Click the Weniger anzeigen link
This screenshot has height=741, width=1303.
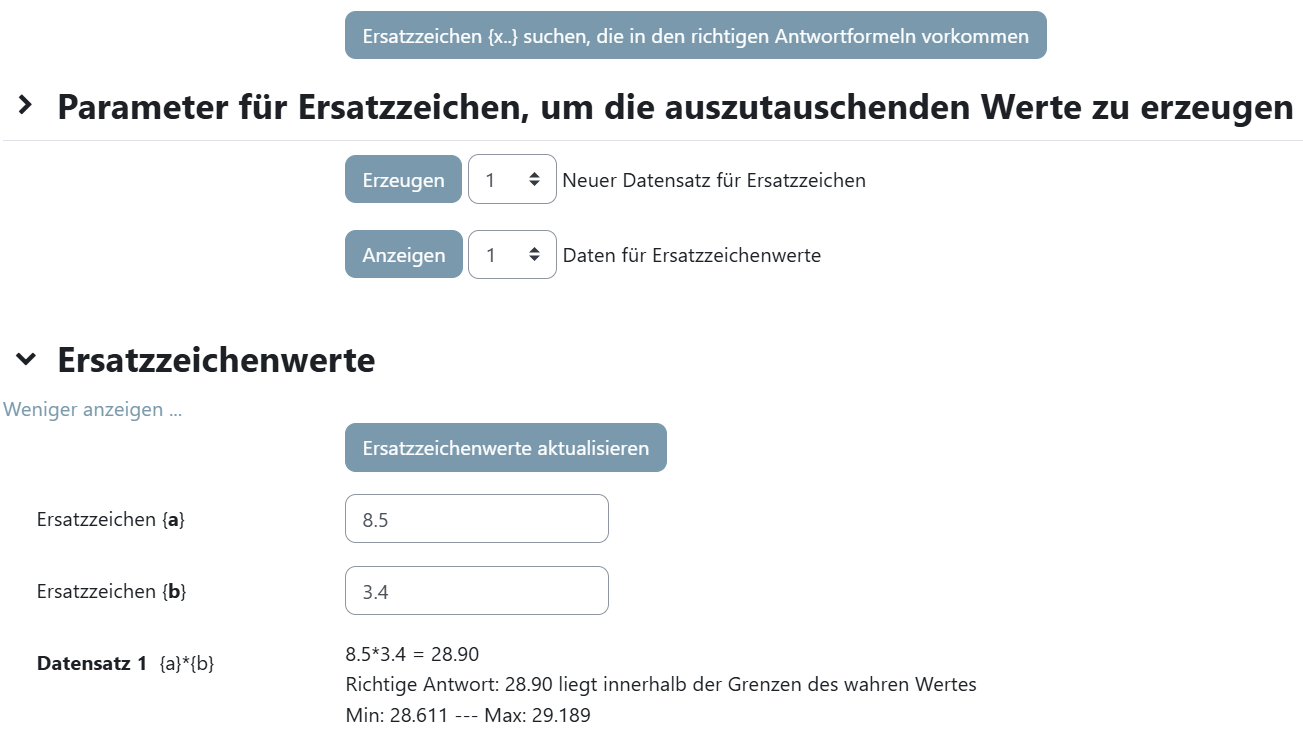click(93, 410)
